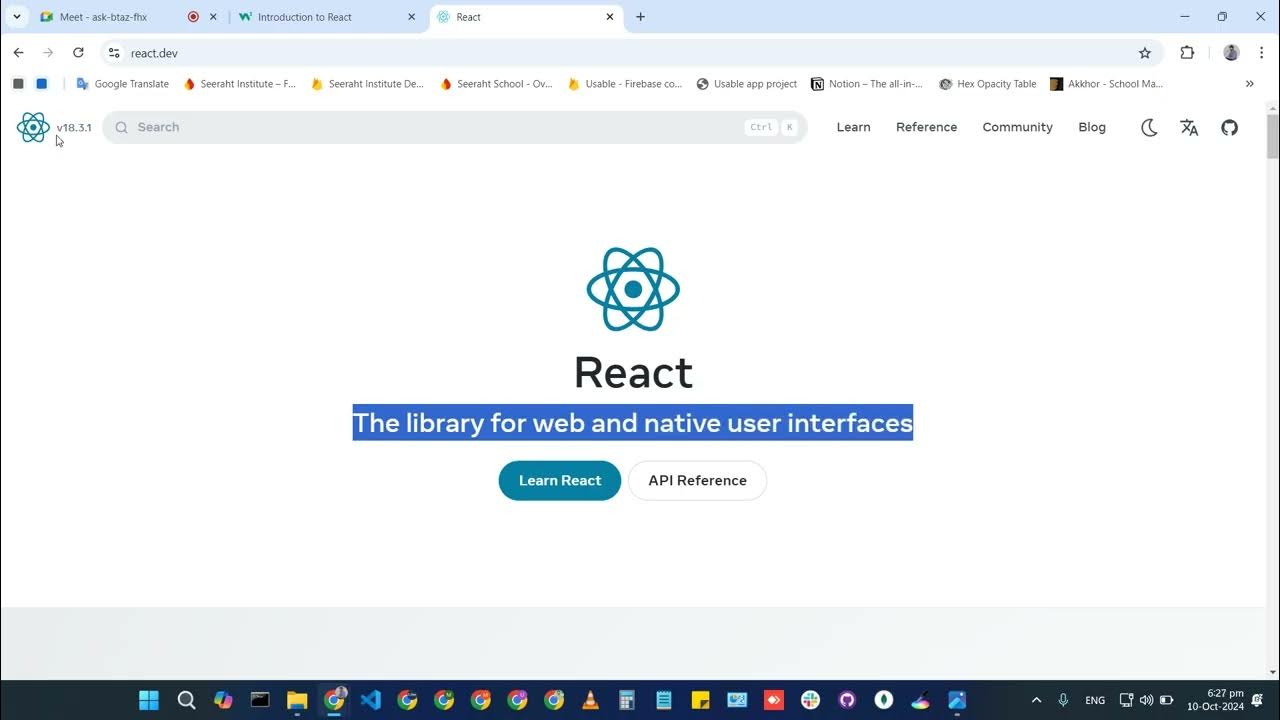Open the Seeraht School bookmark

[496, 84]
